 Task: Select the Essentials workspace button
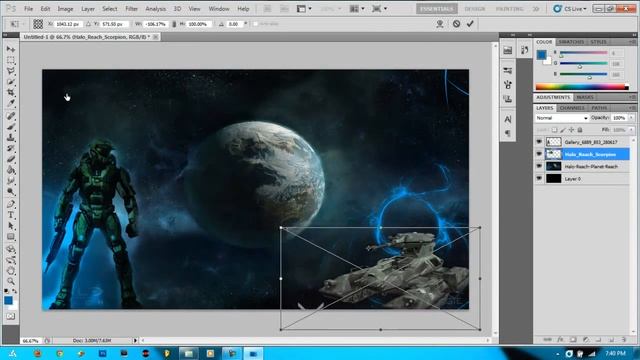[x=437, y=9]
